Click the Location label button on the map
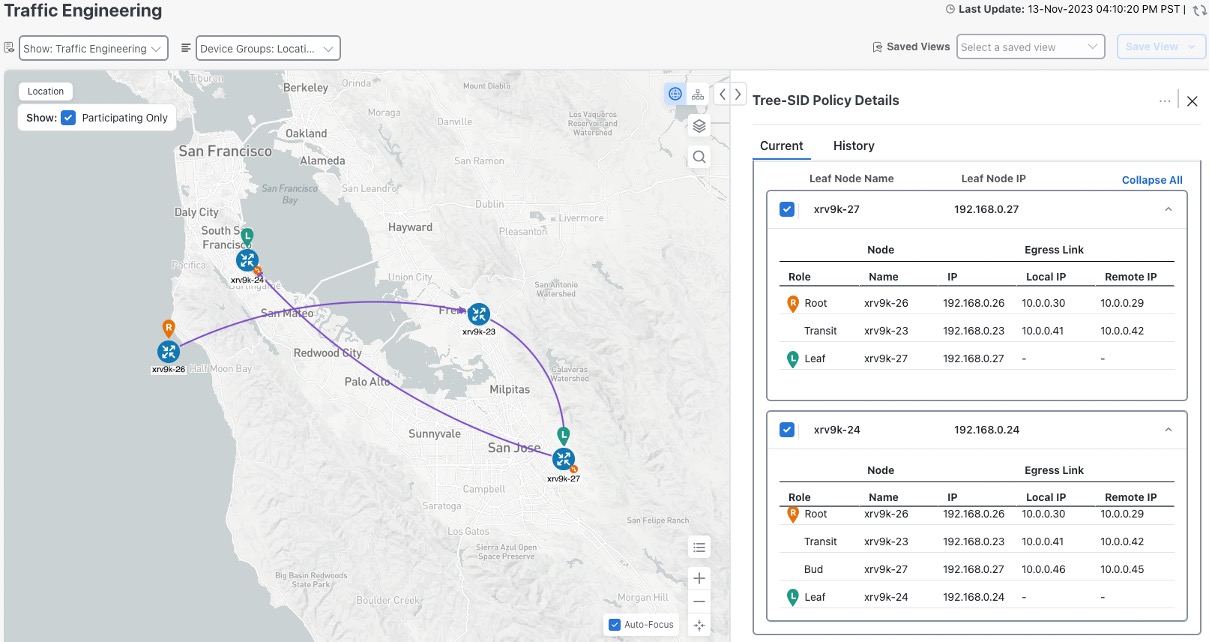 tap(46, 91)
